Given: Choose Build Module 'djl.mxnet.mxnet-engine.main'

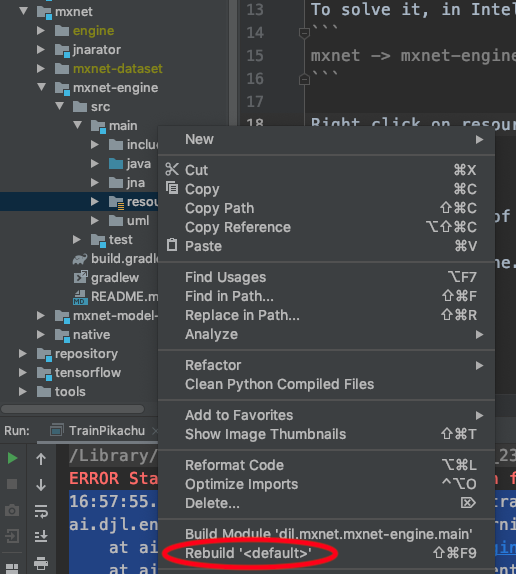Looking at the screenshot, I should point(326,534).
